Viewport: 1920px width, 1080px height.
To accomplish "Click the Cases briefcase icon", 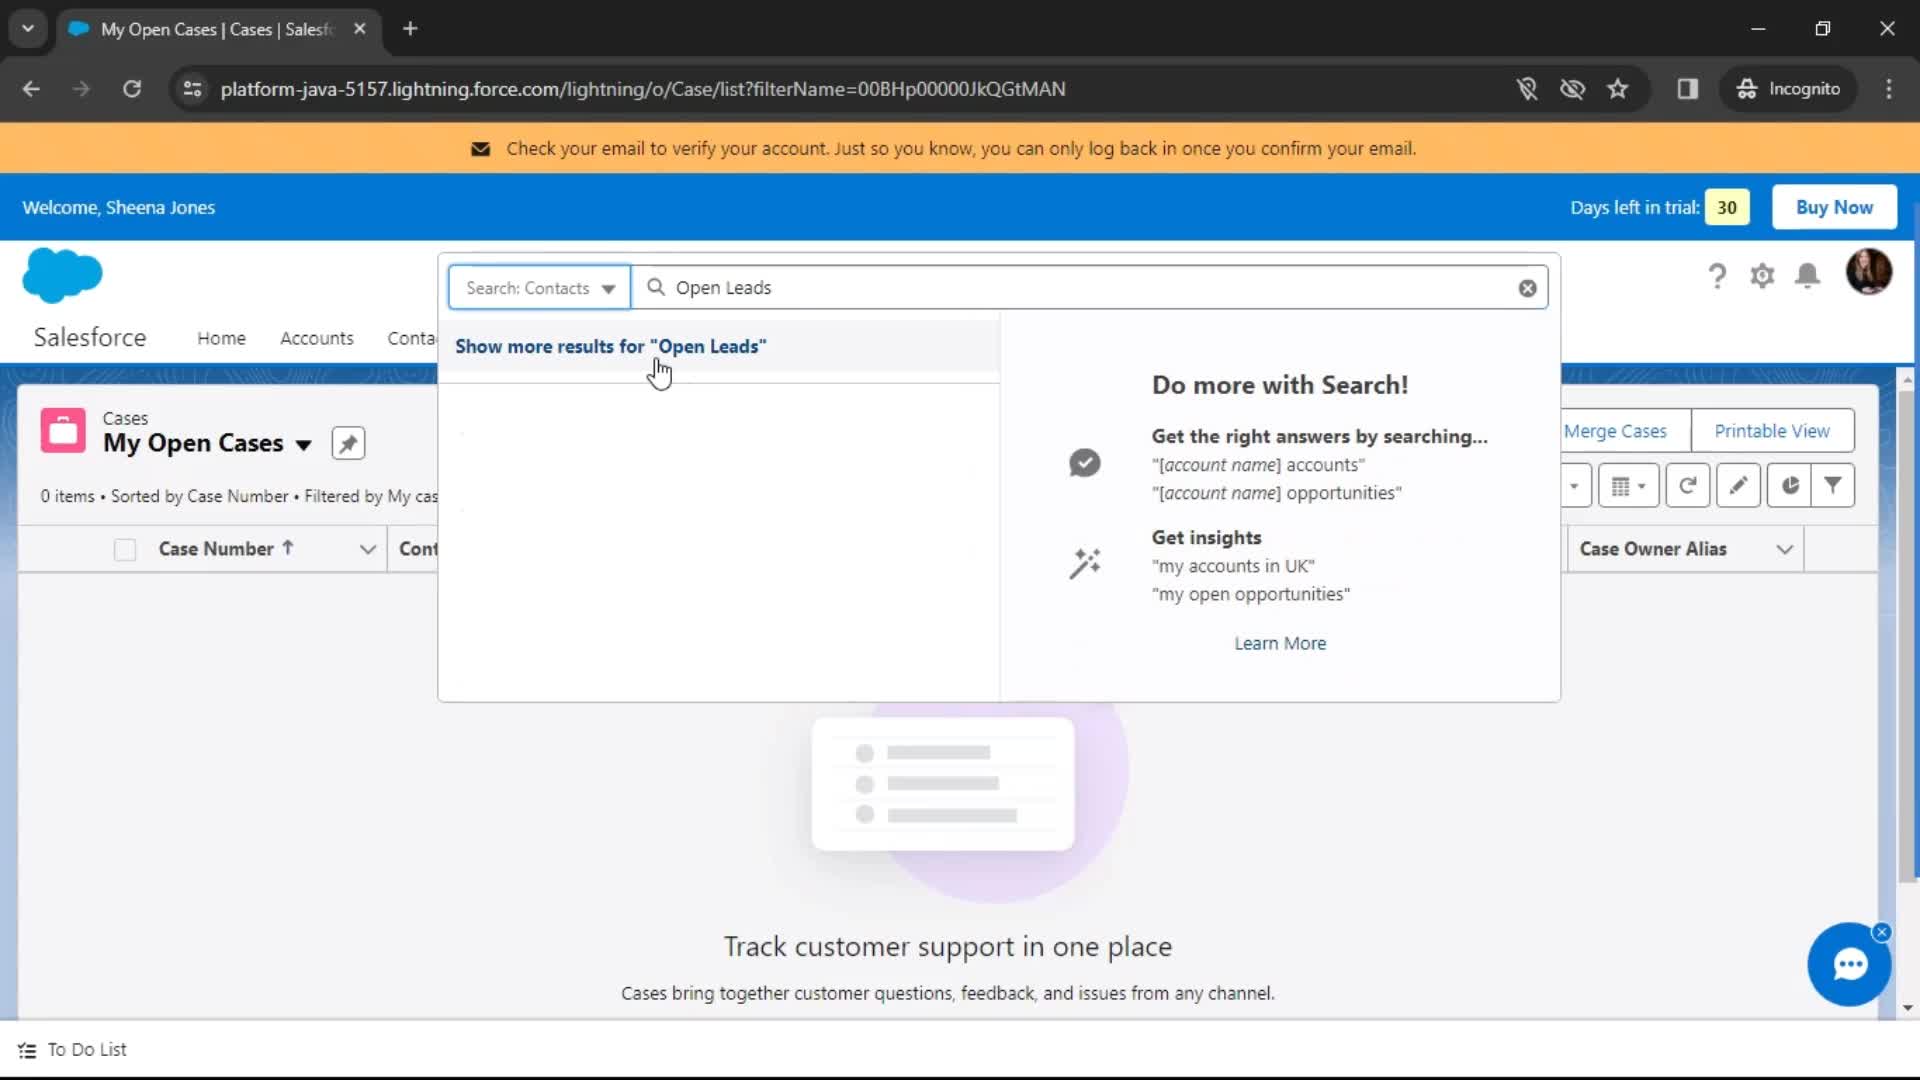I will click(63, 431).
